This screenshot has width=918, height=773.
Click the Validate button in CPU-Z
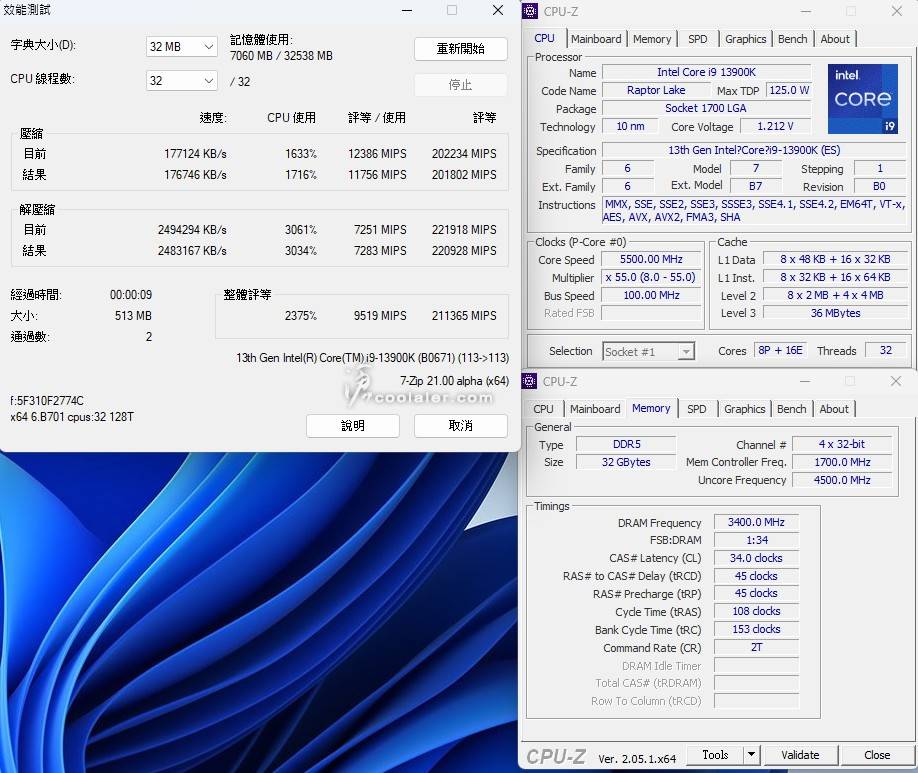tap(800, 755)
